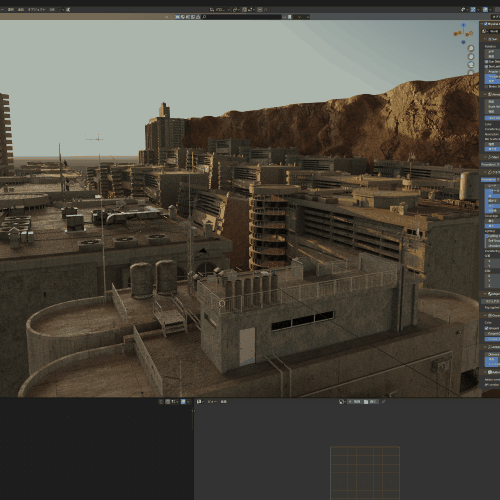This screenshot has height=500, width=500.
Task: Click the blue Z axis on navigation gizmo
Action: [463, 25]
